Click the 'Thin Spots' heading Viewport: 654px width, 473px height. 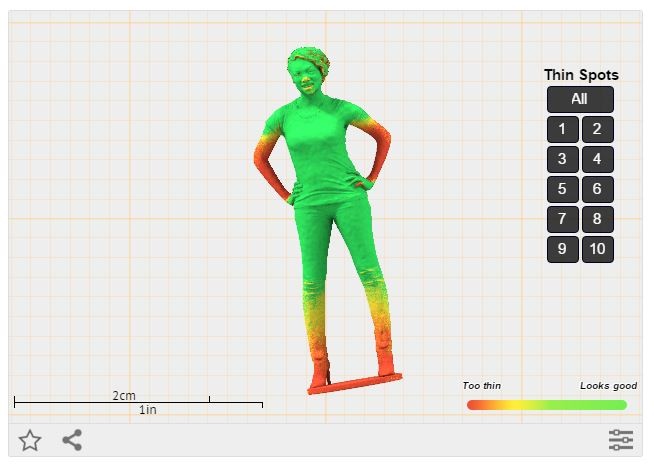pyautogui.click(x=581, y=75)
